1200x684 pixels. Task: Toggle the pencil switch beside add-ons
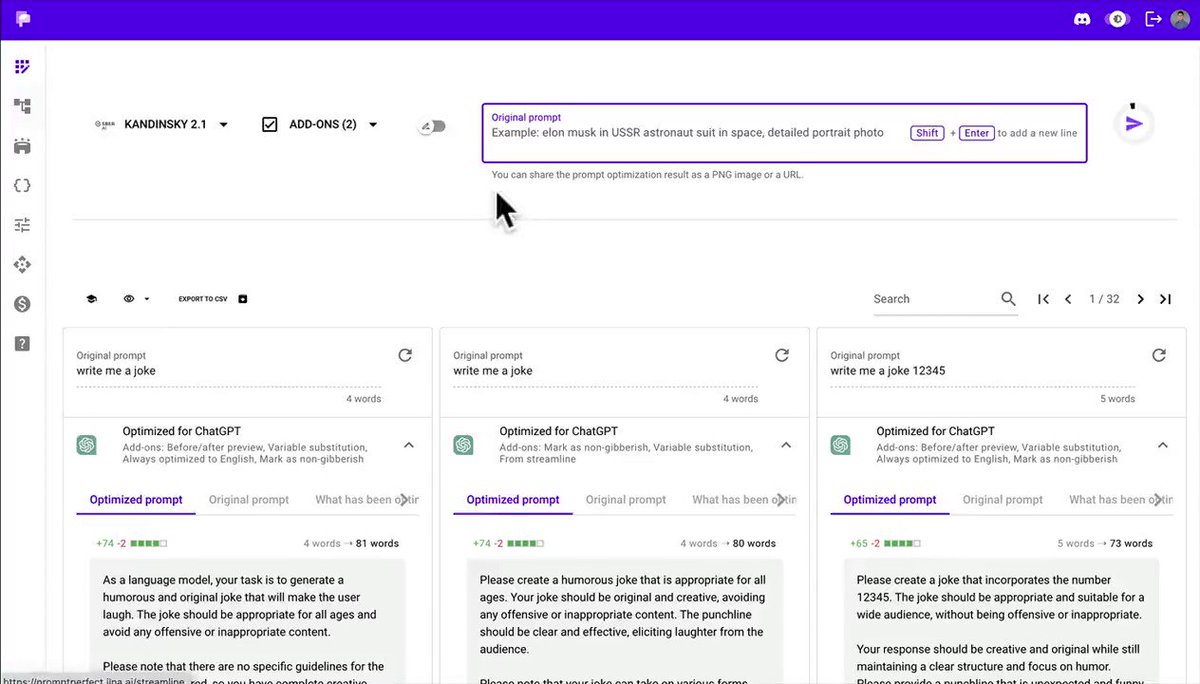click(x=432, y=126)
